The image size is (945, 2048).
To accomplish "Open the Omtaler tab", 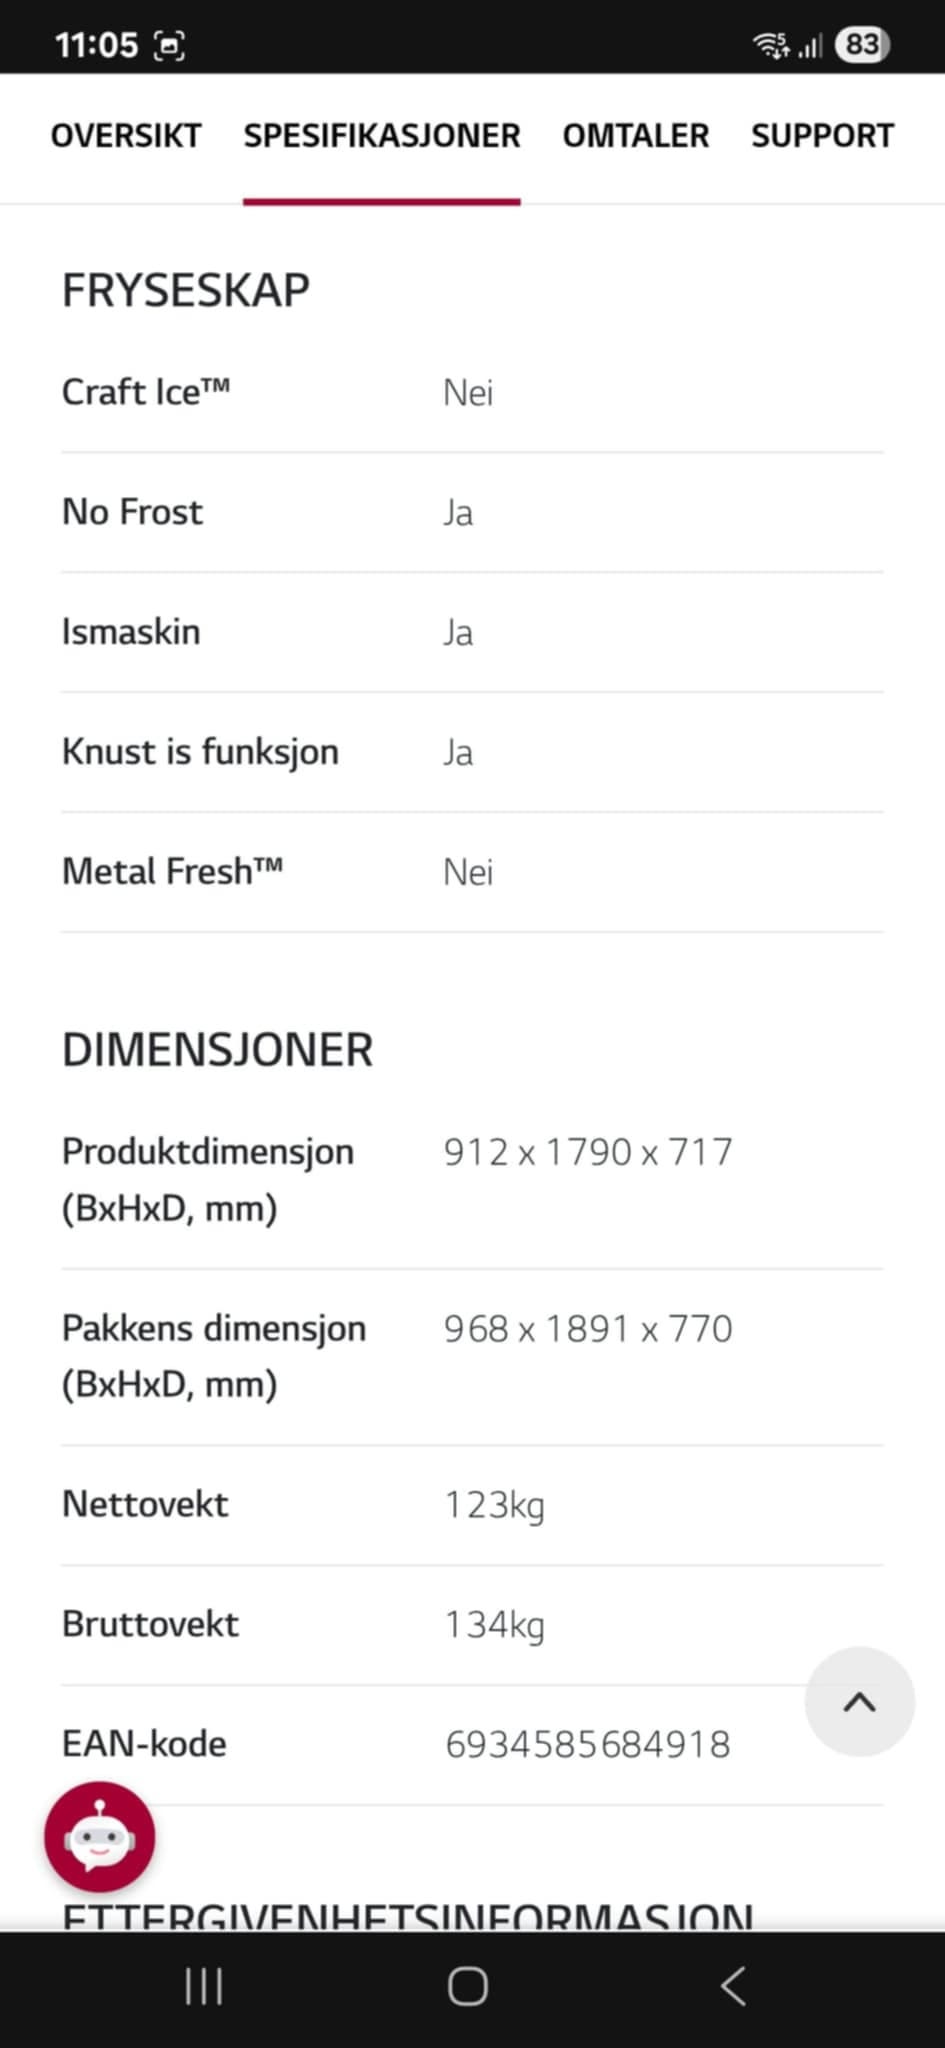I will tap(636, 136).
